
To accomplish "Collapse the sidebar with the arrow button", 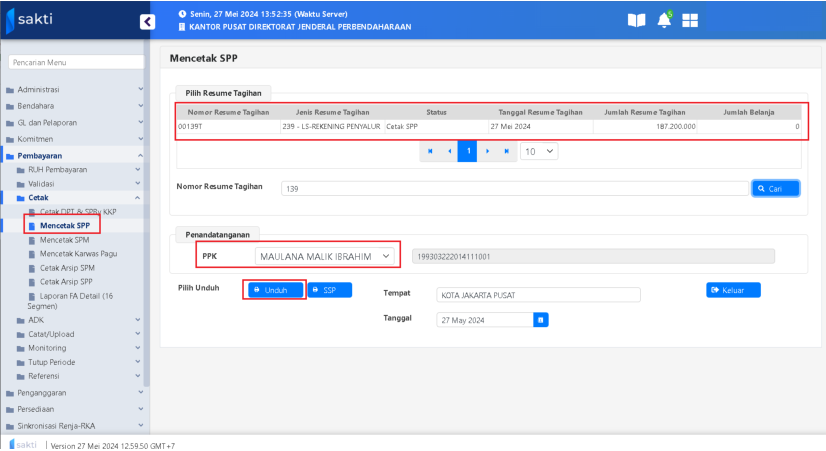I will [x=147, y=20].
